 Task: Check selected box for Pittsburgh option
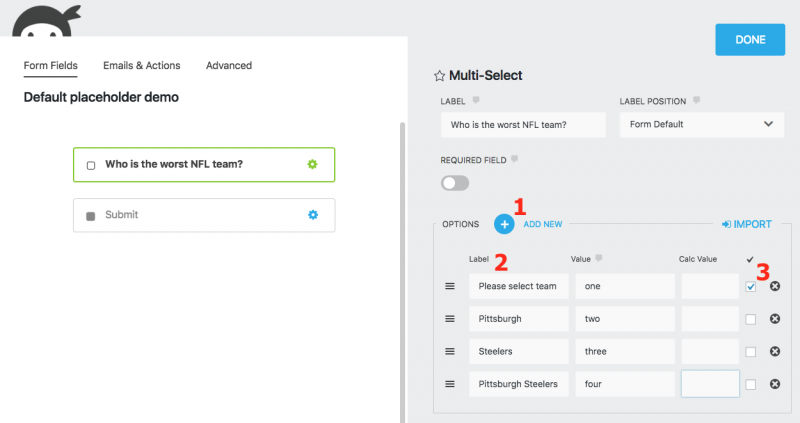(751, 319)
